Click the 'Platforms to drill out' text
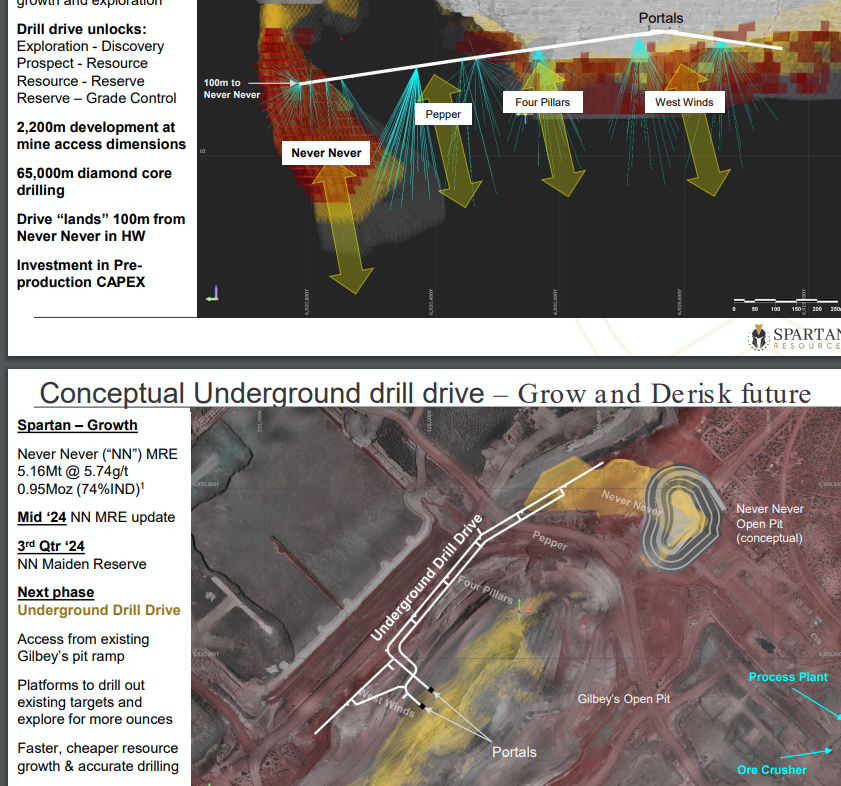Viewport: 841px width, 786px height. (x=81, y=685)
